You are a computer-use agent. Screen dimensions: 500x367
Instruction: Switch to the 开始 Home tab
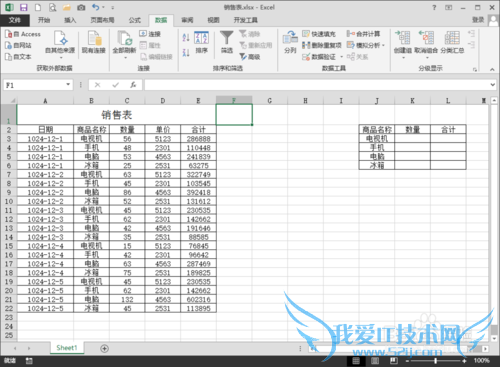point(44,20)
